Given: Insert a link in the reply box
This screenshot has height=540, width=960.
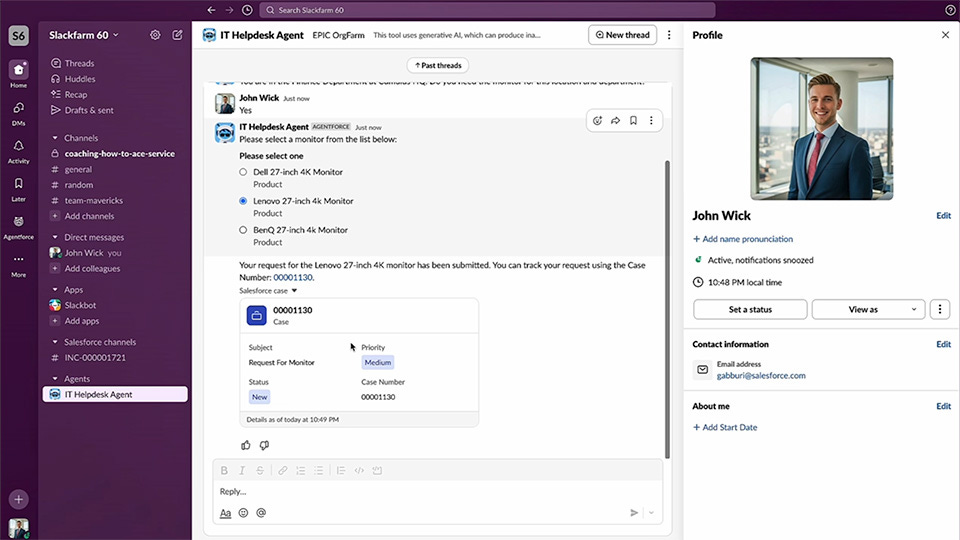Looking at the screenshot, I should [282, 470].
